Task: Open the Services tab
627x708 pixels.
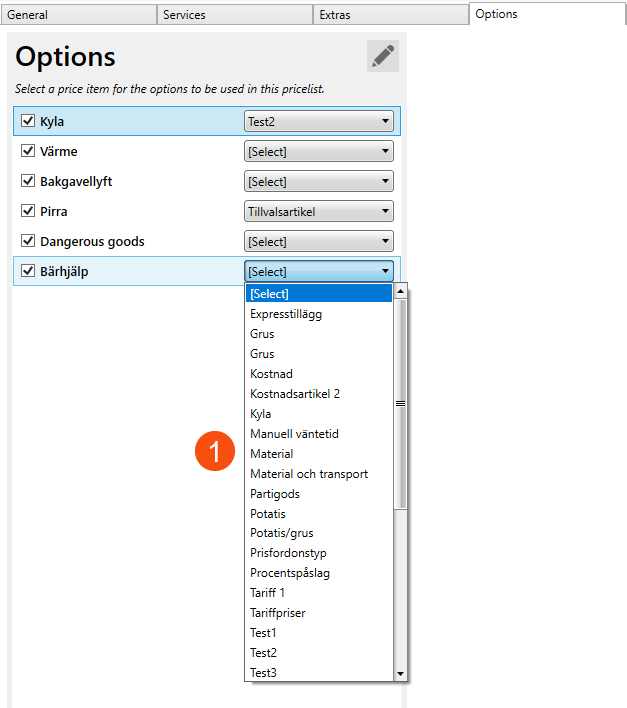Action: tap(234, 15)
